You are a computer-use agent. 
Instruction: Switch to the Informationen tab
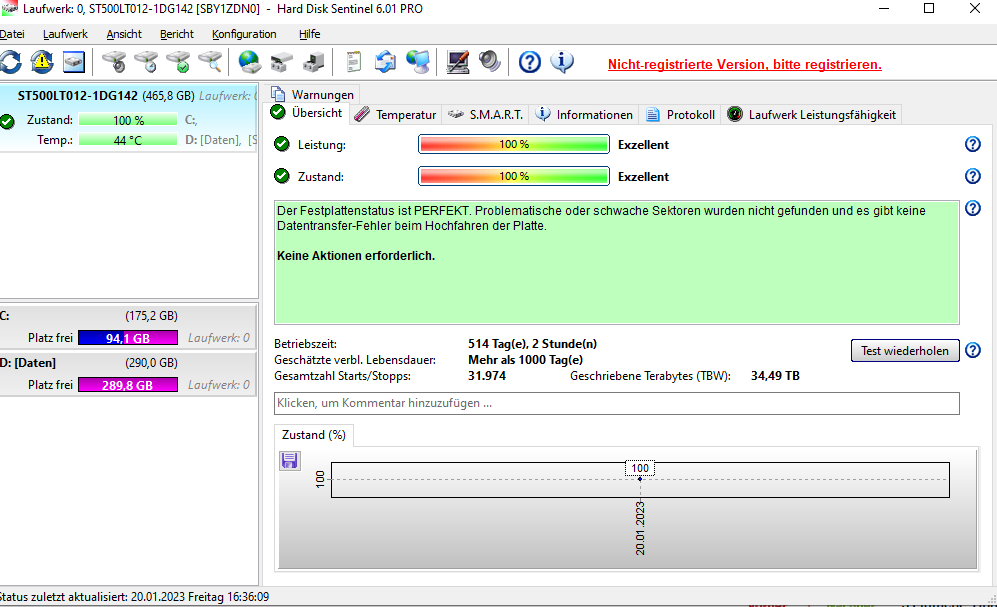584,114
